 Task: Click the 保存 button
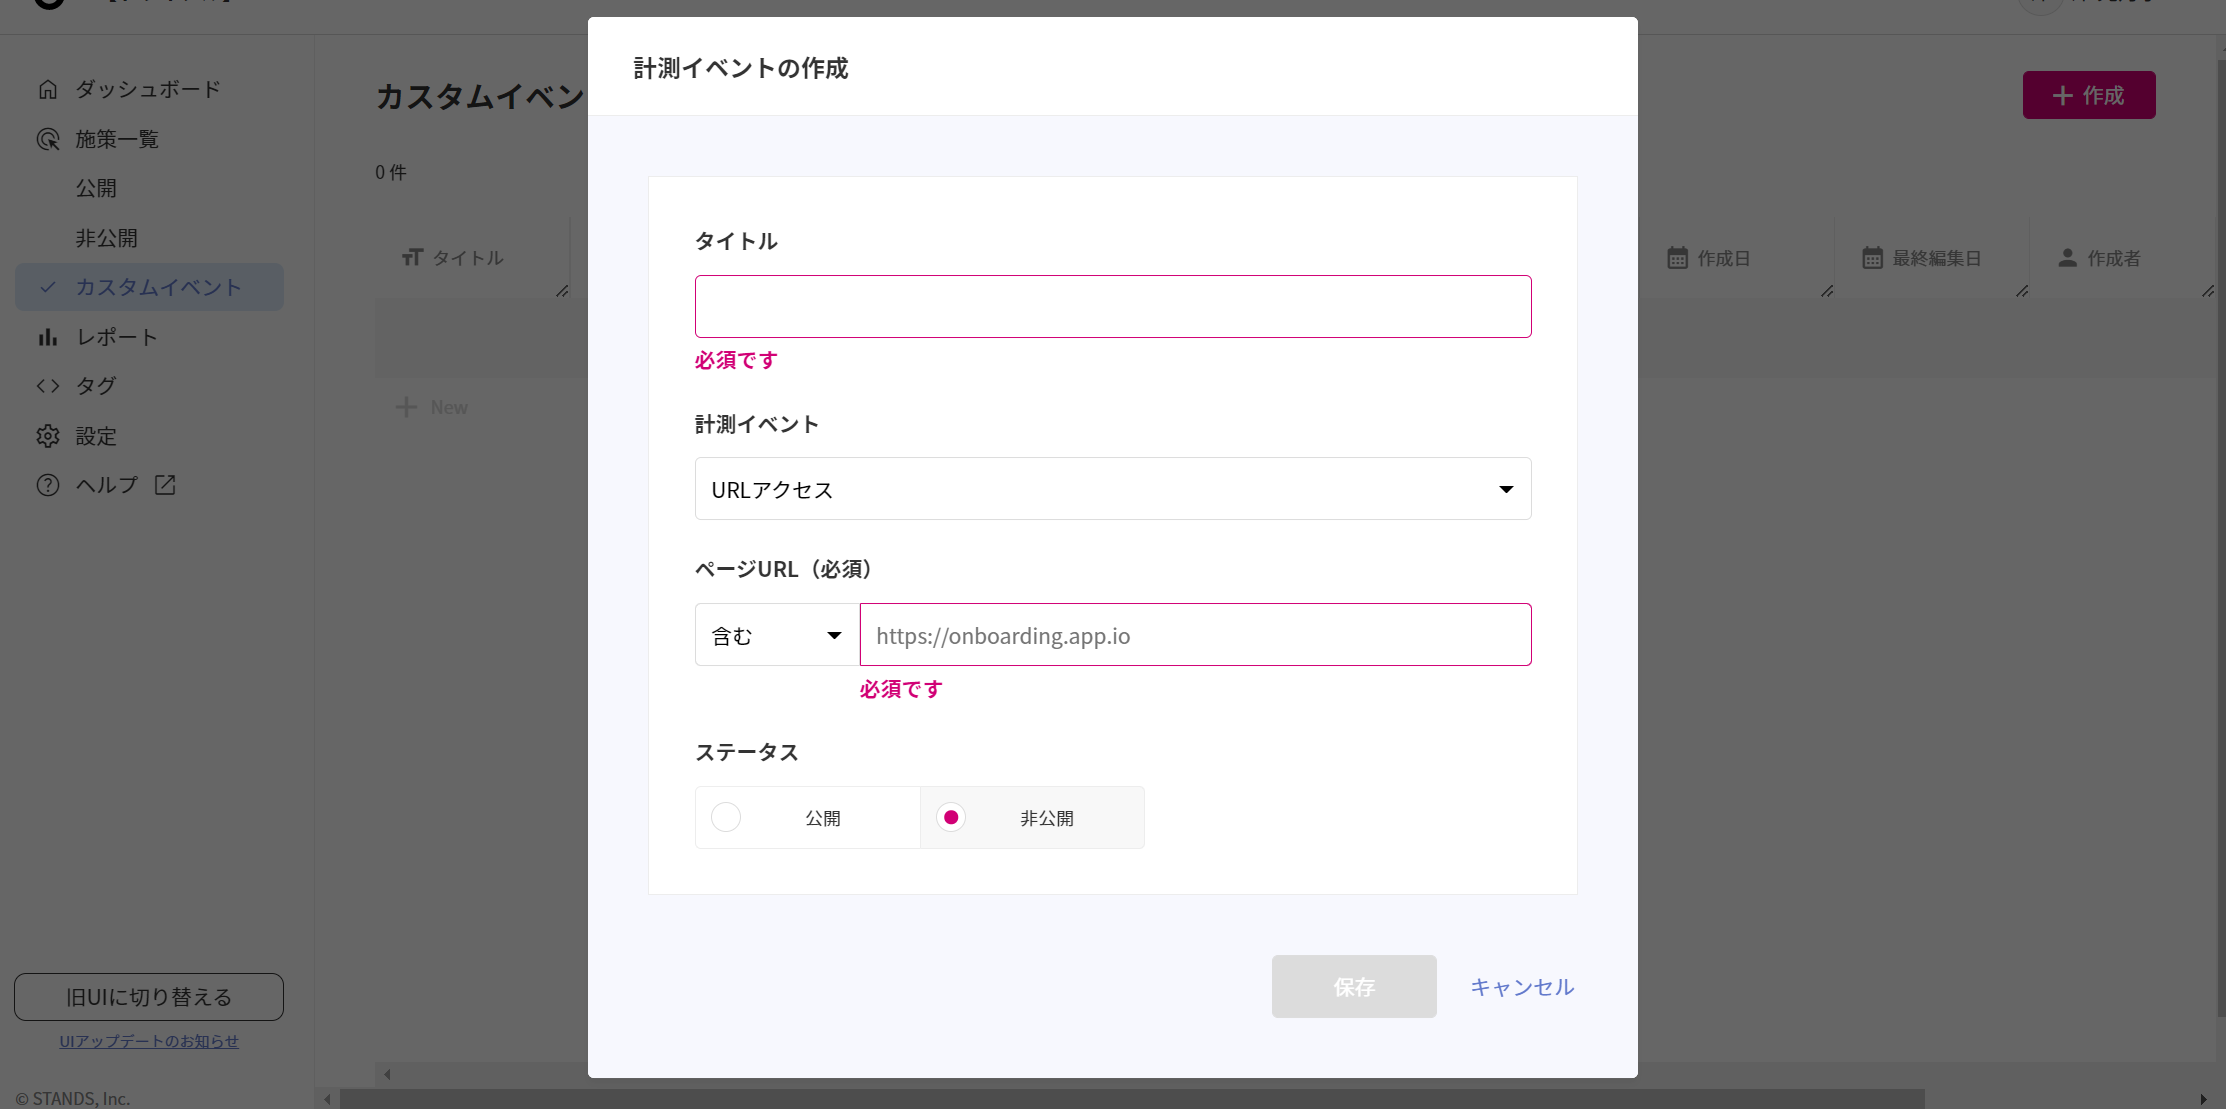click(x=1354, y=987)
